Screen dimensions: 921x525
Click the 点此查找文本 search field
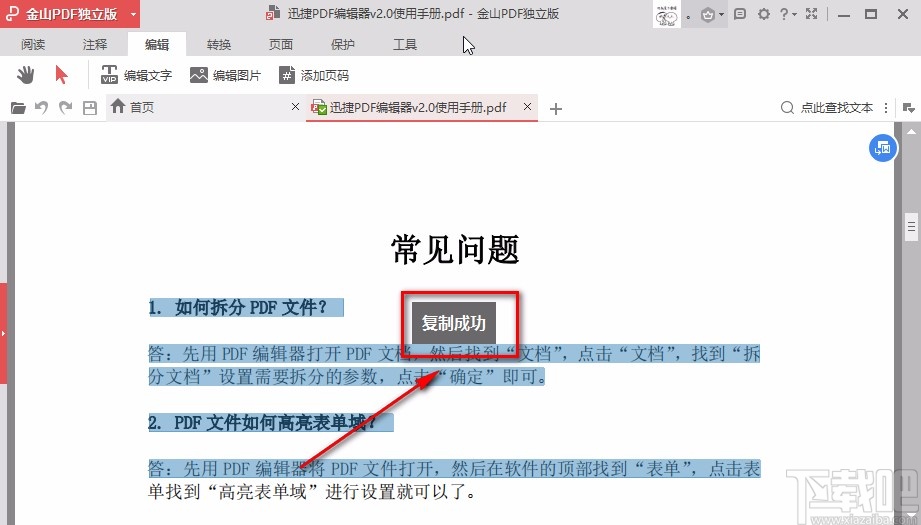pos(828,107)
